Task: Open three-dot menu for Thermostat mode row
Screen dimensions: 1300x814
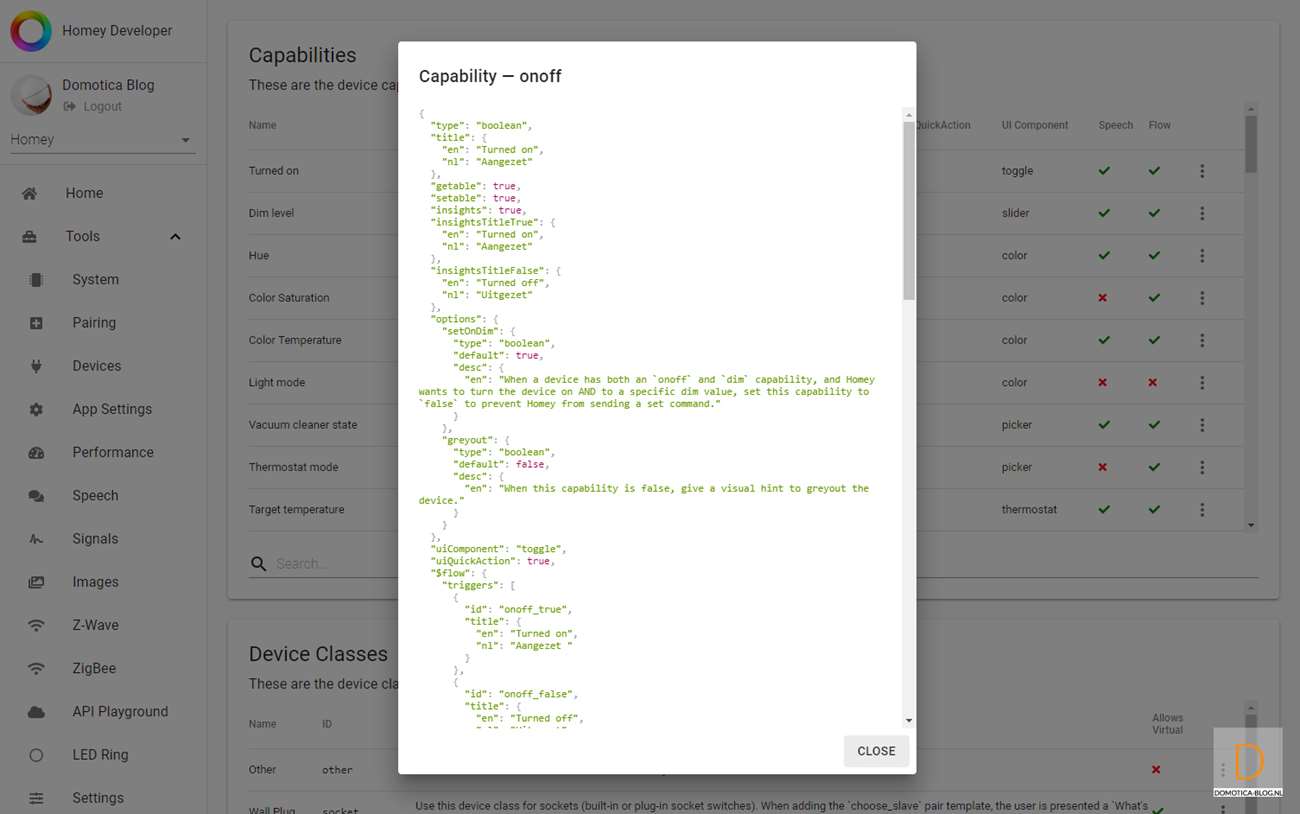Action: (x=1202, y=467)
